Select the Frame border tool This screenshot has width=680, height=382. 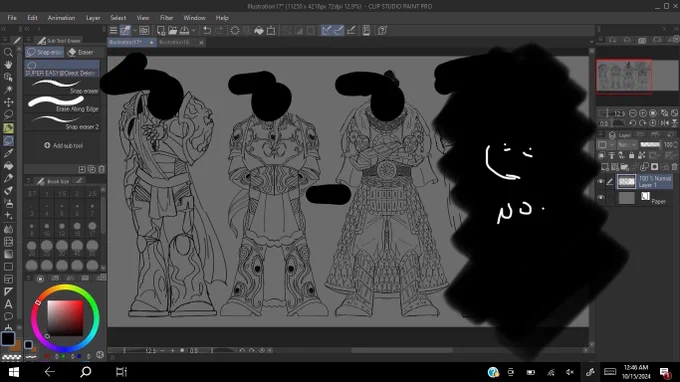click(x=8, y=279)
